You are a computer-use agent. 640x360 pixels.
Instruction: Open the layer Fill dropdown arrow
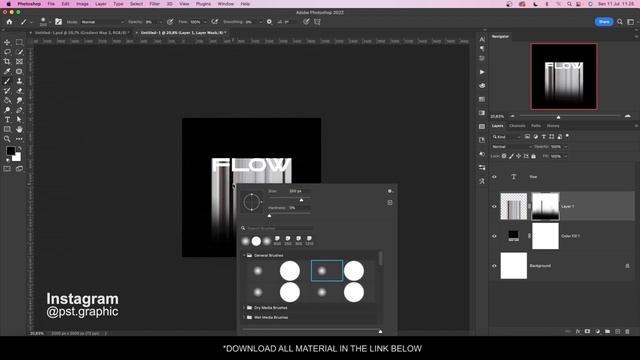565,156
